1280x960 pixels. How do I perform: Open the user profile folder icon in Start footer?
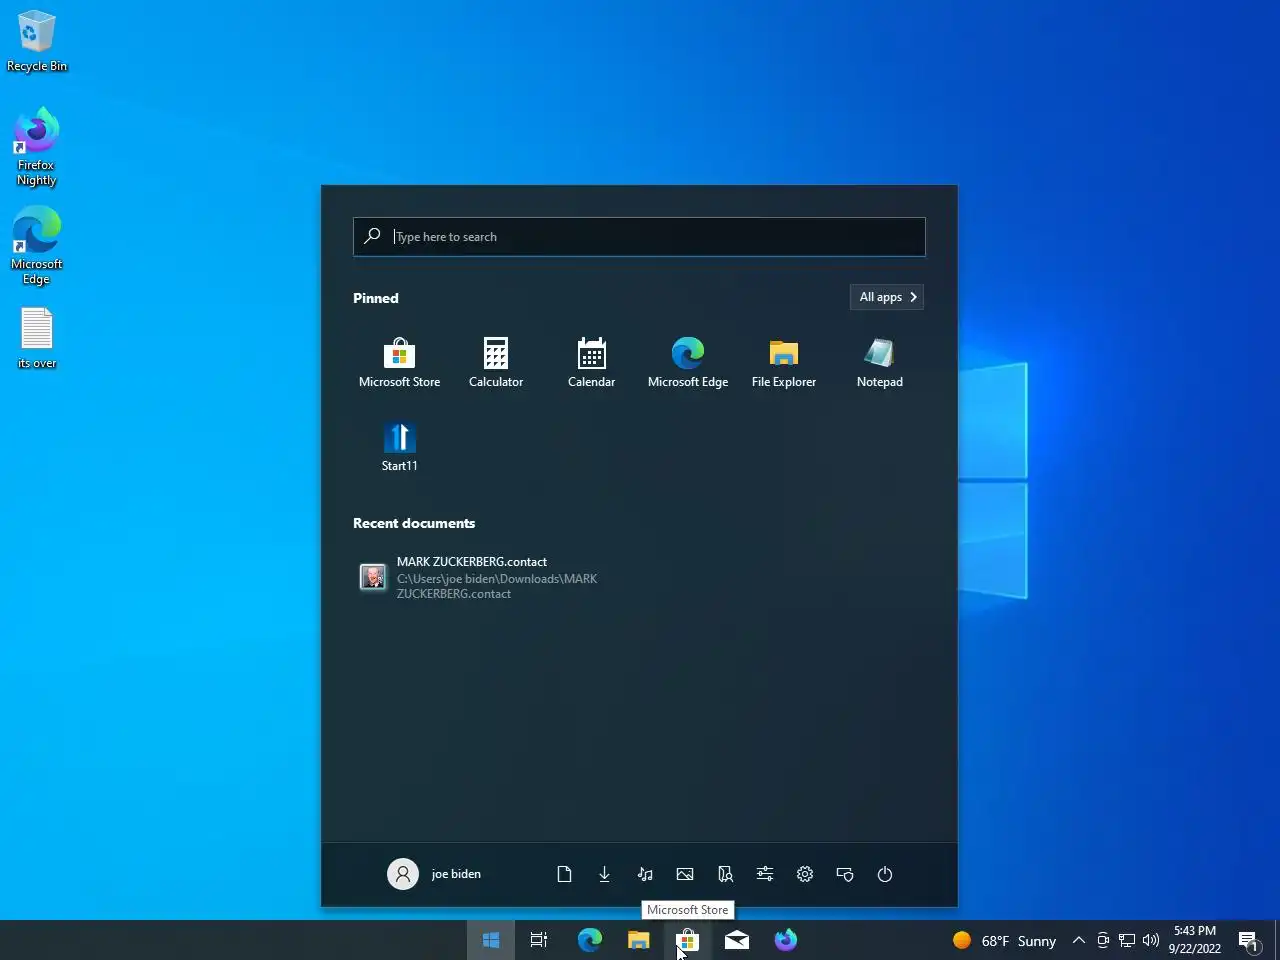tap(725, 874)
